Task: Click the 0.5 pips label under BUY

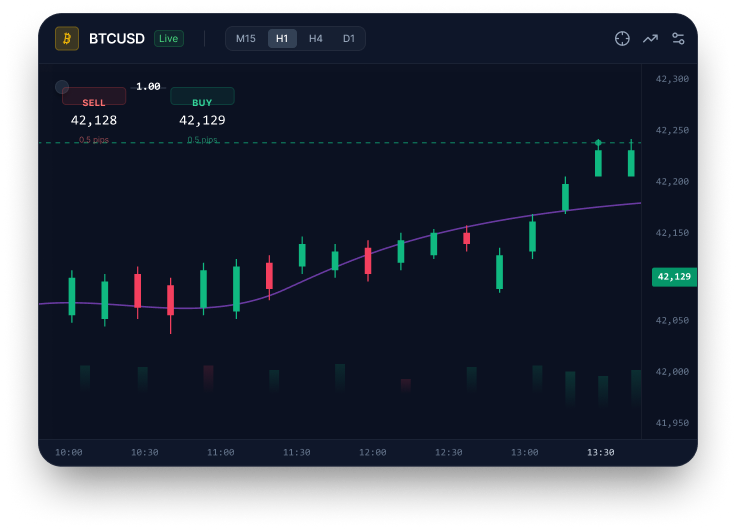Action: pyautogui.click(x=202, y=140)
